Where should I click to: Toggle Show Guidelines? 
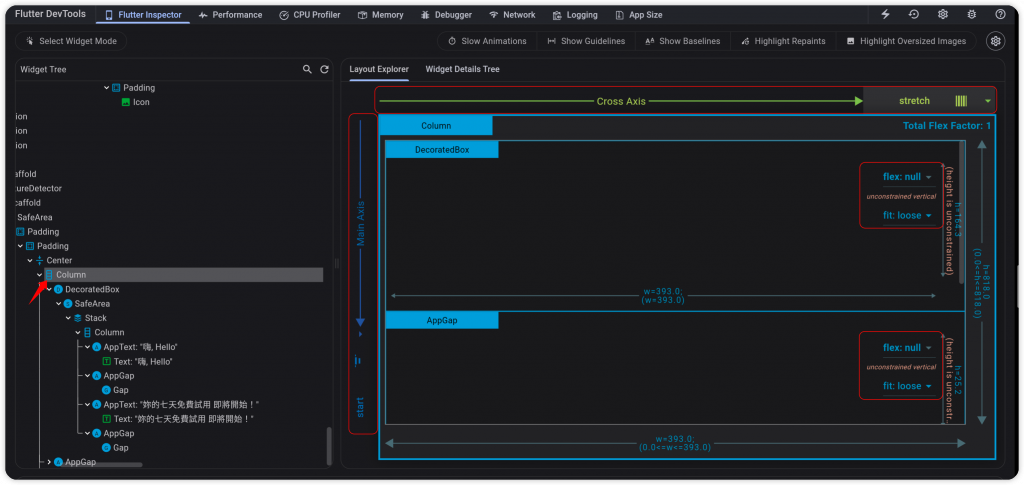coord(586,41)
